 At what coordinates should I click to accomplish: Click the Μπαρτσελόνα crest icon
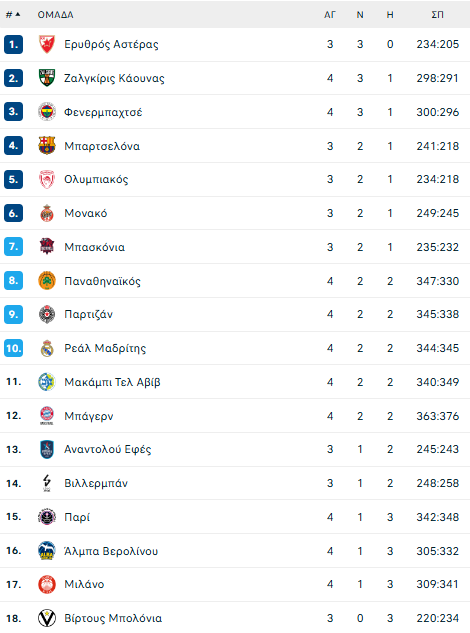click(47, 146)
